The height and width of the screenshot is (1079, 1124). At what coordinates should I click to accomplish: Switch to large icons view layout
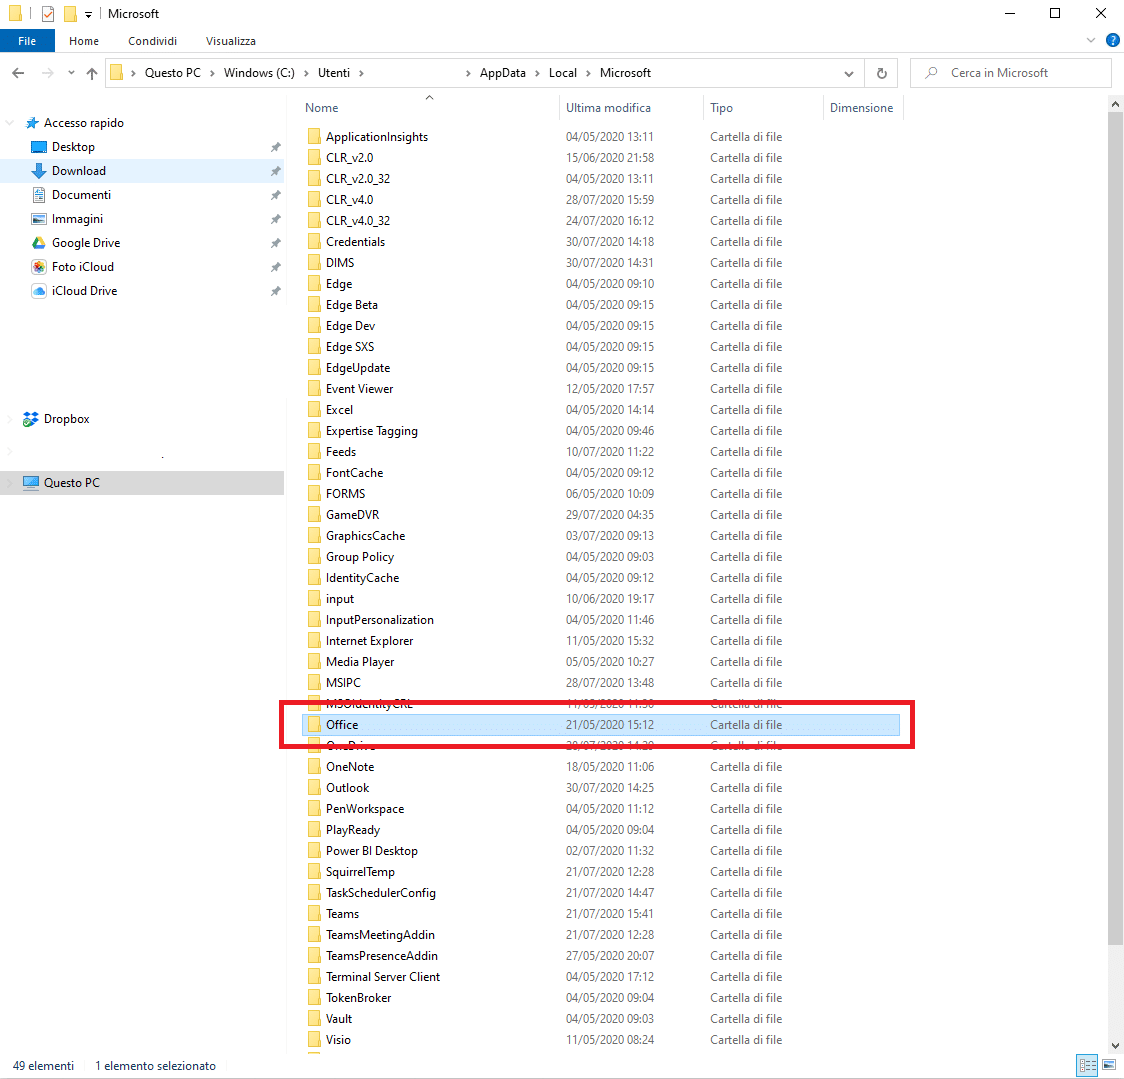1109,1065
